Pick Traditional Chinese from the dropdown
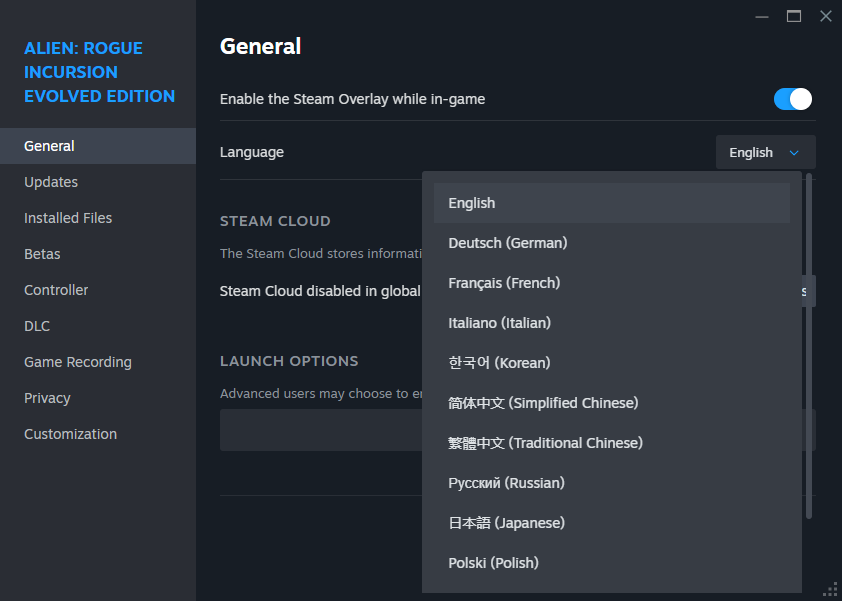The image size is (842, 601). pyautogui.click(x=611, y=443)
